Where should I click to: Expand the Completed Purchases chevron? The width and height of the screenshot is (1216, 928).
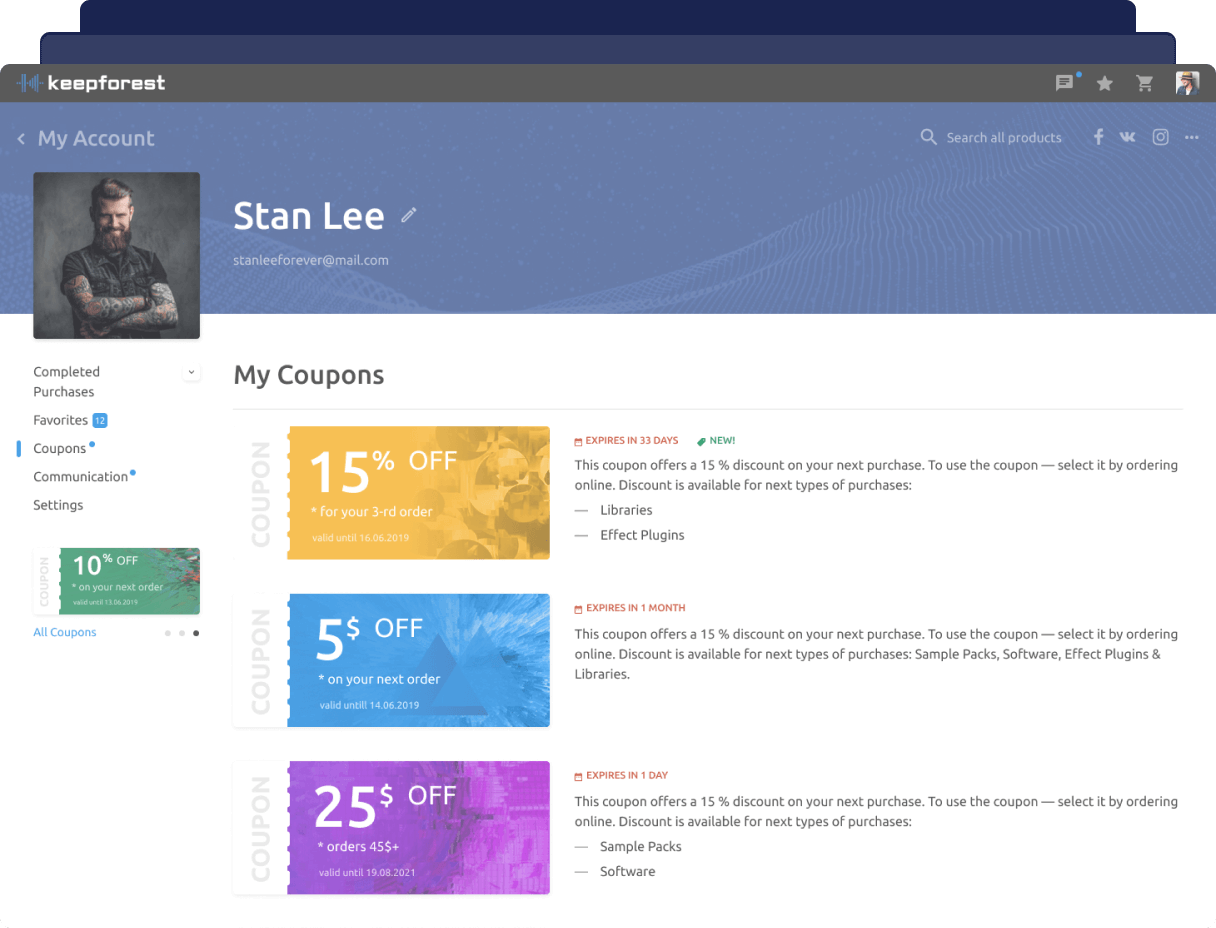pyautogui.click(x=192, y=372)
